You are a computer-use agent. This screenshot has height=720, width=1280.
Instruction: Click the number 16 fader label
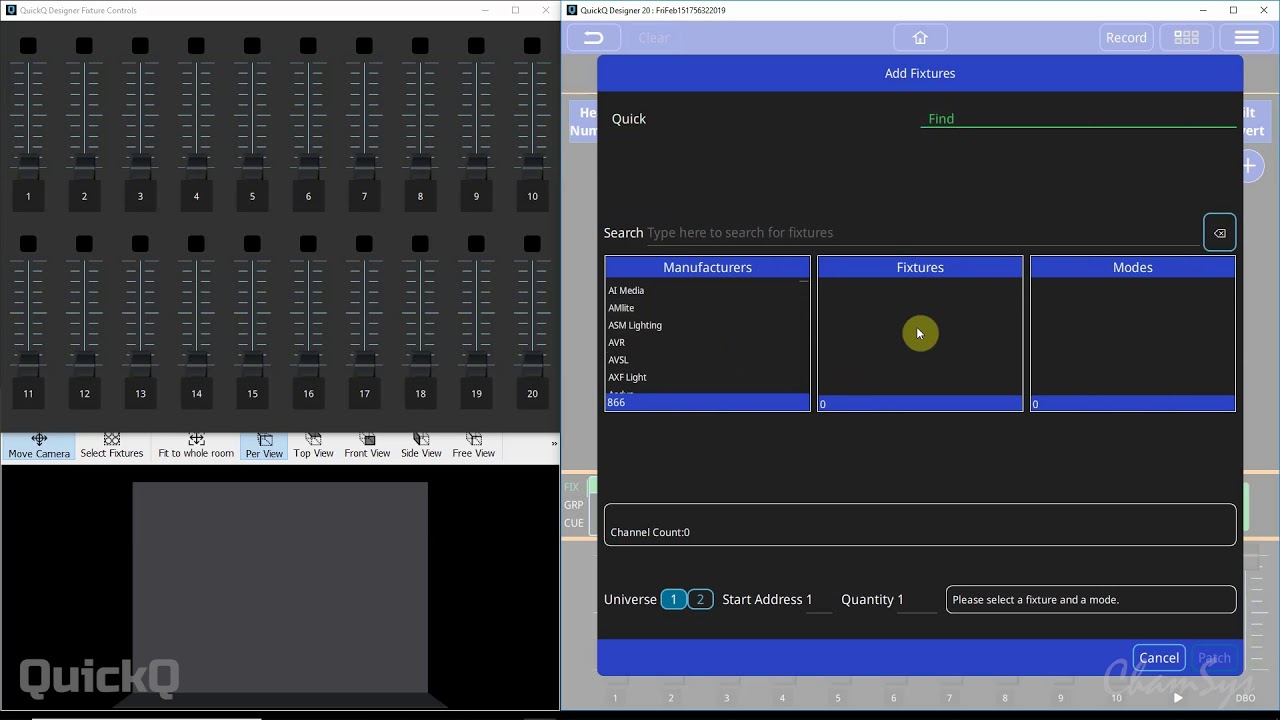(308, 394)
